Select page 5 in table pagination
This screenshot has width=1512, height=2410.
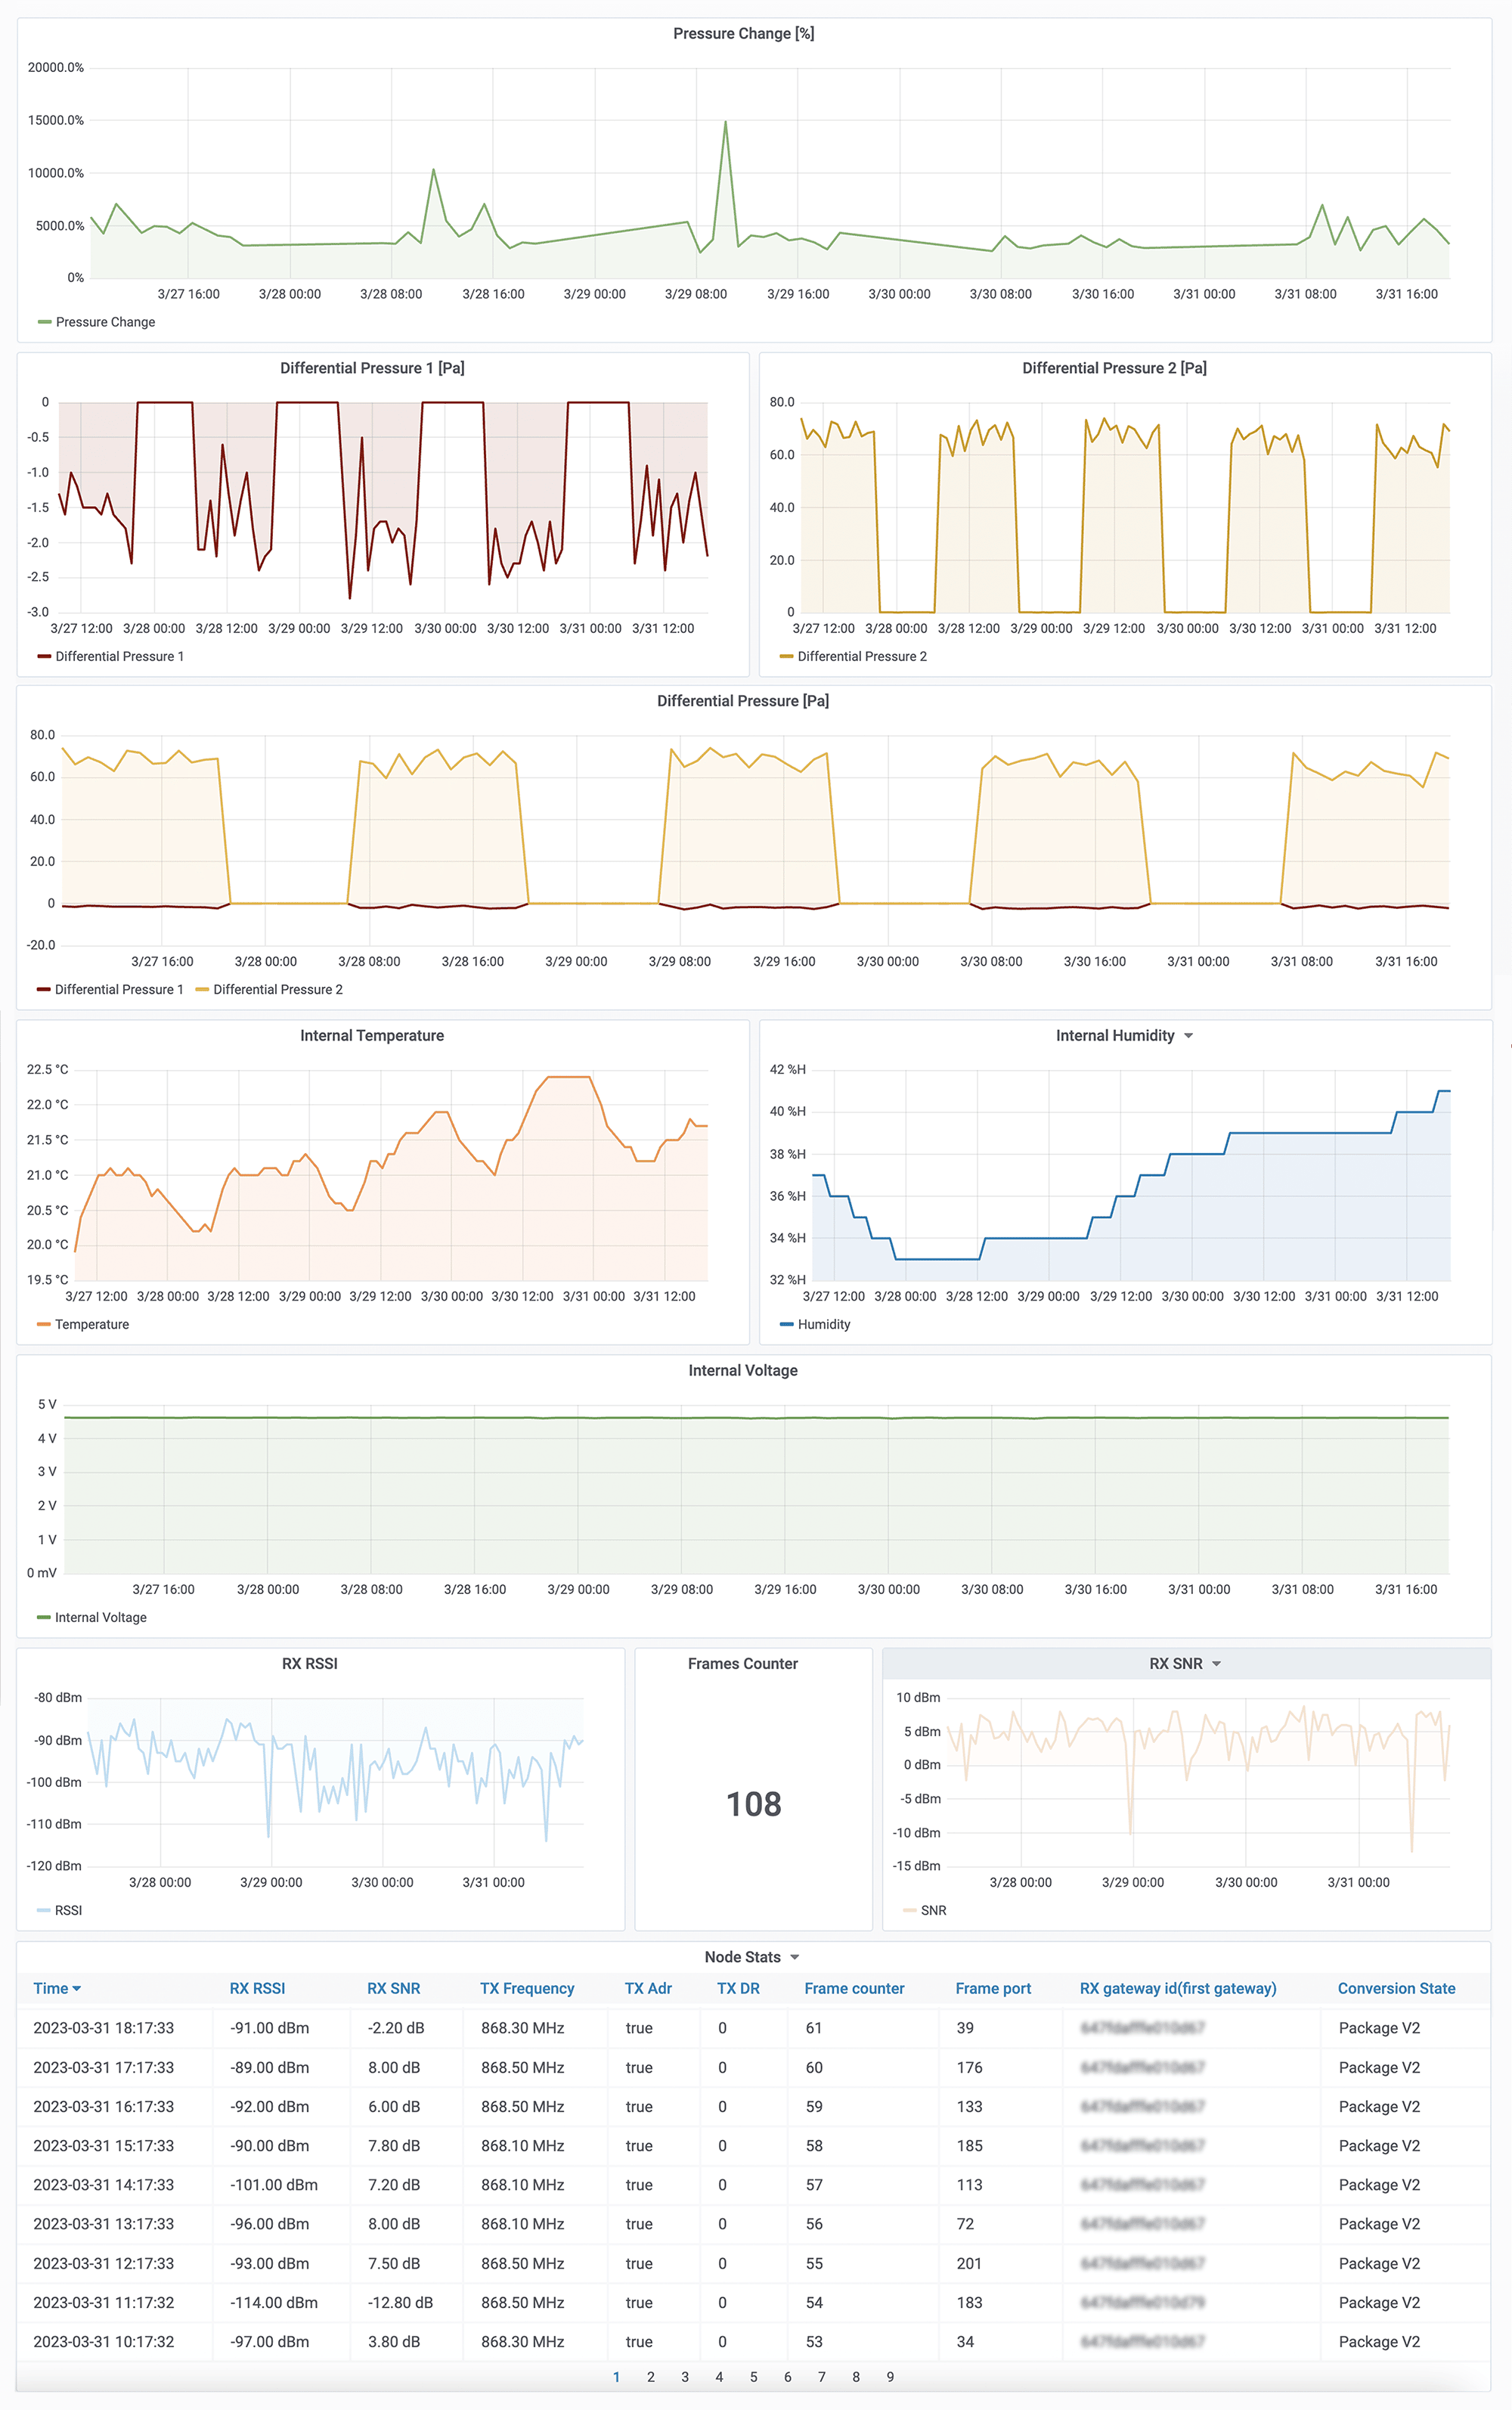point(753,2377)
